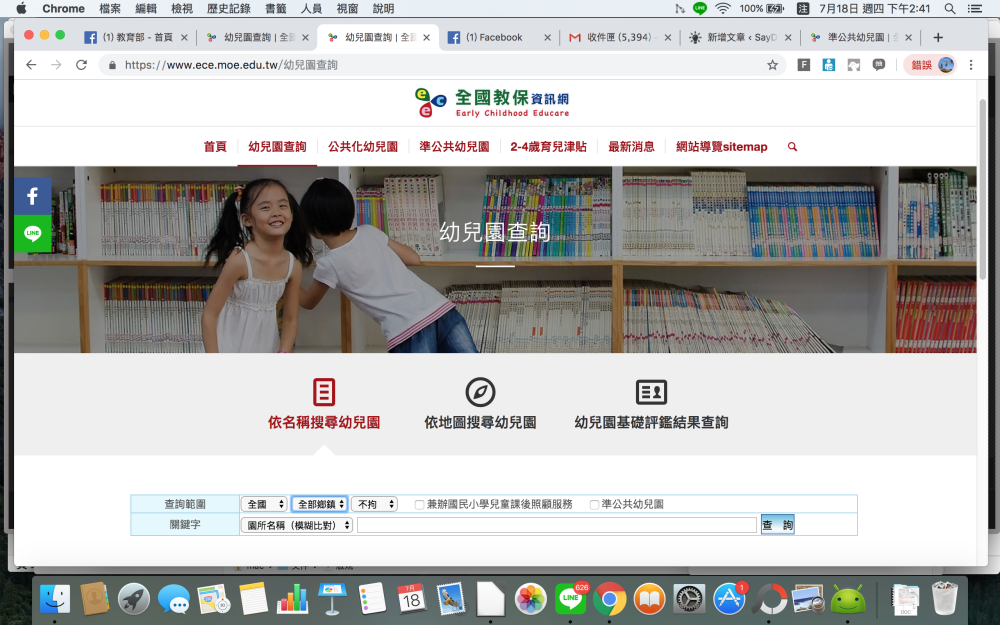Go to 首頁 in site navigation
Viewport: 1000px width, 625px height.
click(x=215, y=147)
